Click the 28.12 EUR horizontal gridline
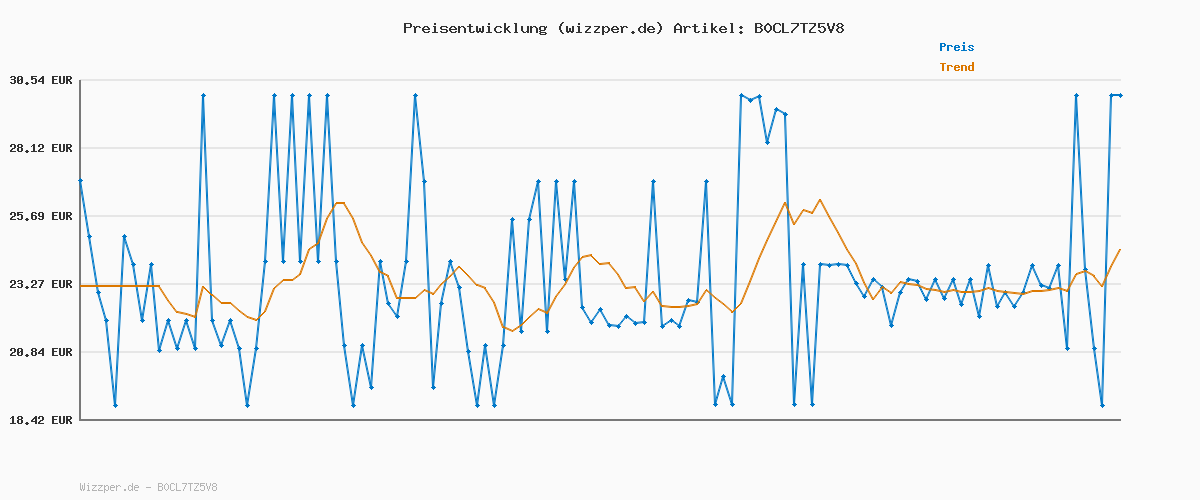 click(x=600, y=148)
